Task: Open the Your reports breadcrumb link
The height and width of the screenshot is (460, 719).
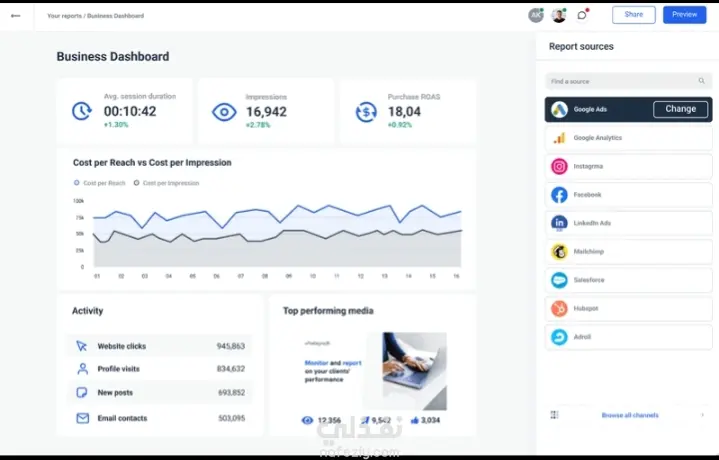Action: (x=64, y=16)
